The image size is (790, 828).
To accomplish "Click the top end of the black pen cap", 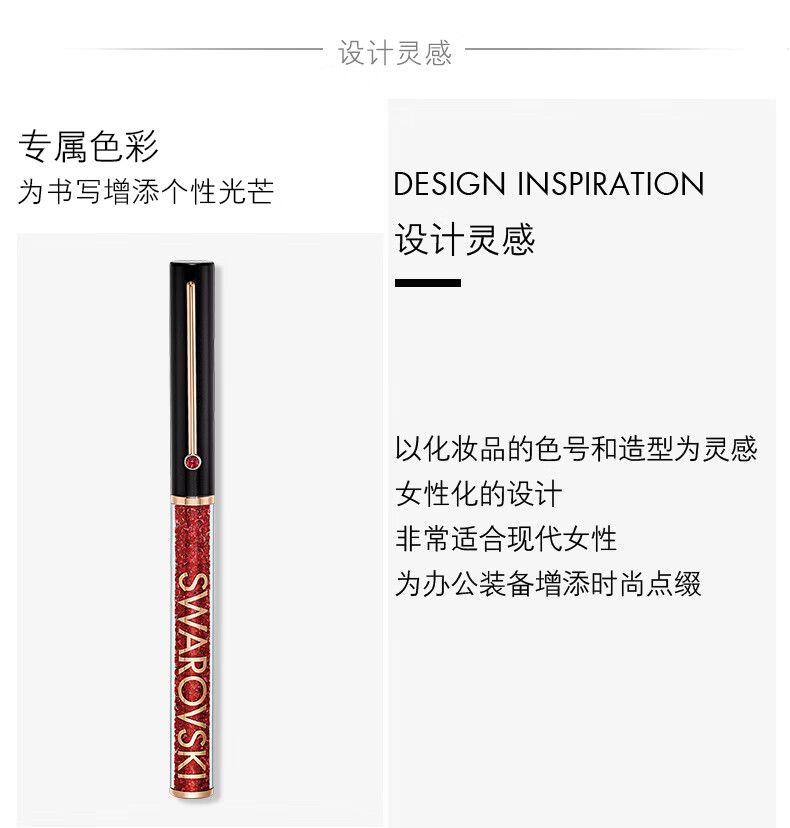I will tap(192, 264).
